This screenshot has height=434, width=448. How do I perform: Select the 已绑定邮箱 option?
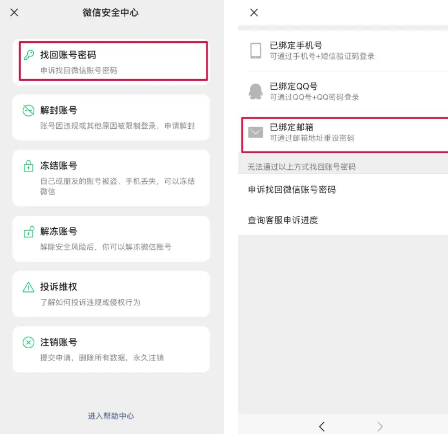pos(345,135)
